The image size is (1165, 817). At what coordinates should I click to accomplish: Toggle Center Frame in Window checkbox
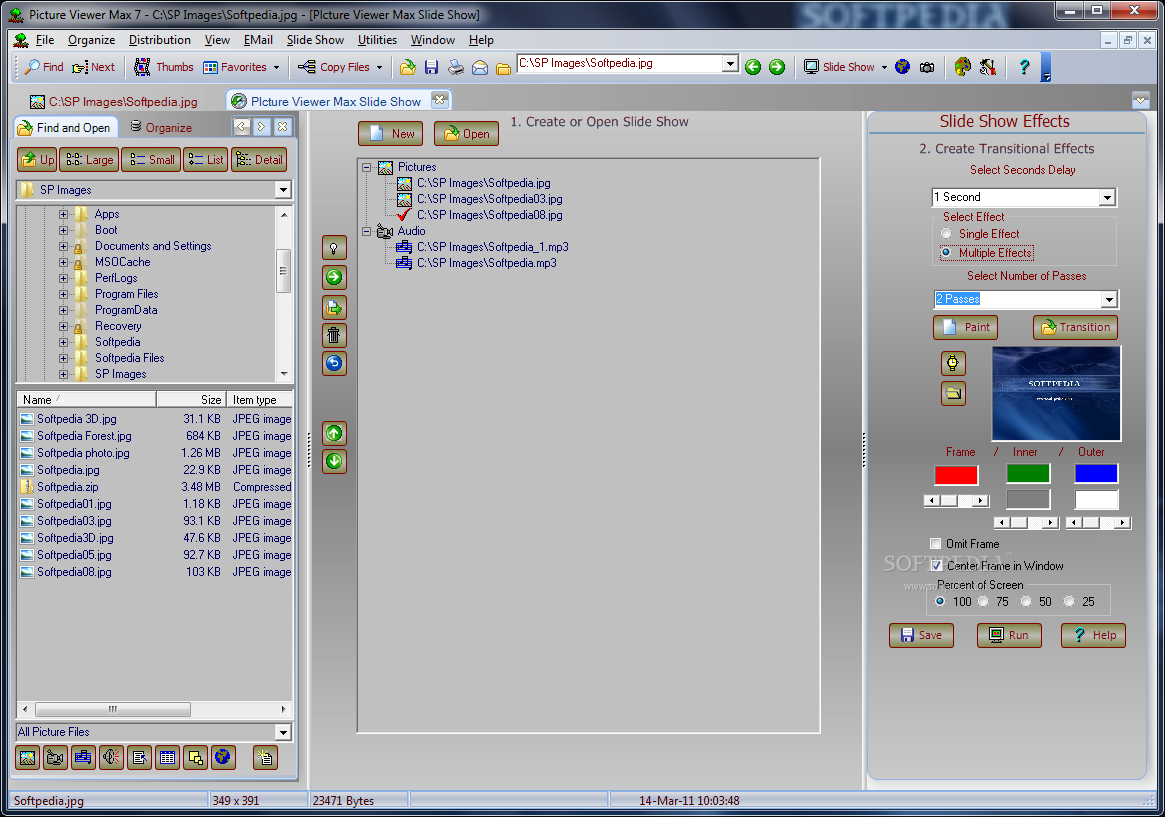pos(937,566)
